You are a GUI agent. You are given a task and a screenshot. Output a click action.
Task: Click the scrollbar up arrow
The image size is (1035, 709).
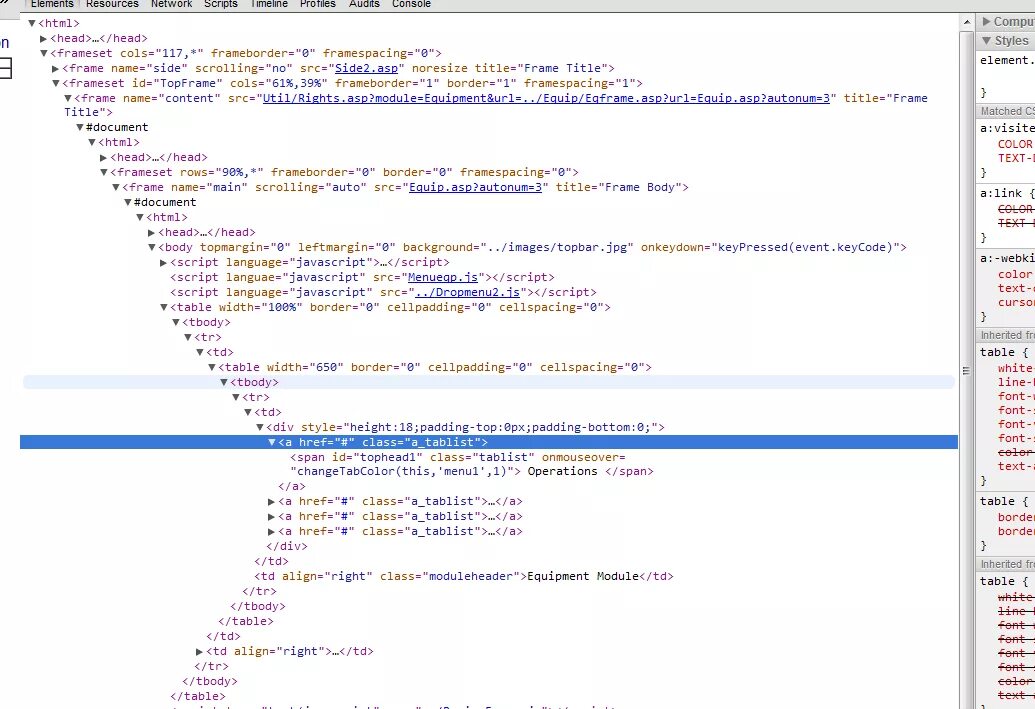(x=966, y=22)
